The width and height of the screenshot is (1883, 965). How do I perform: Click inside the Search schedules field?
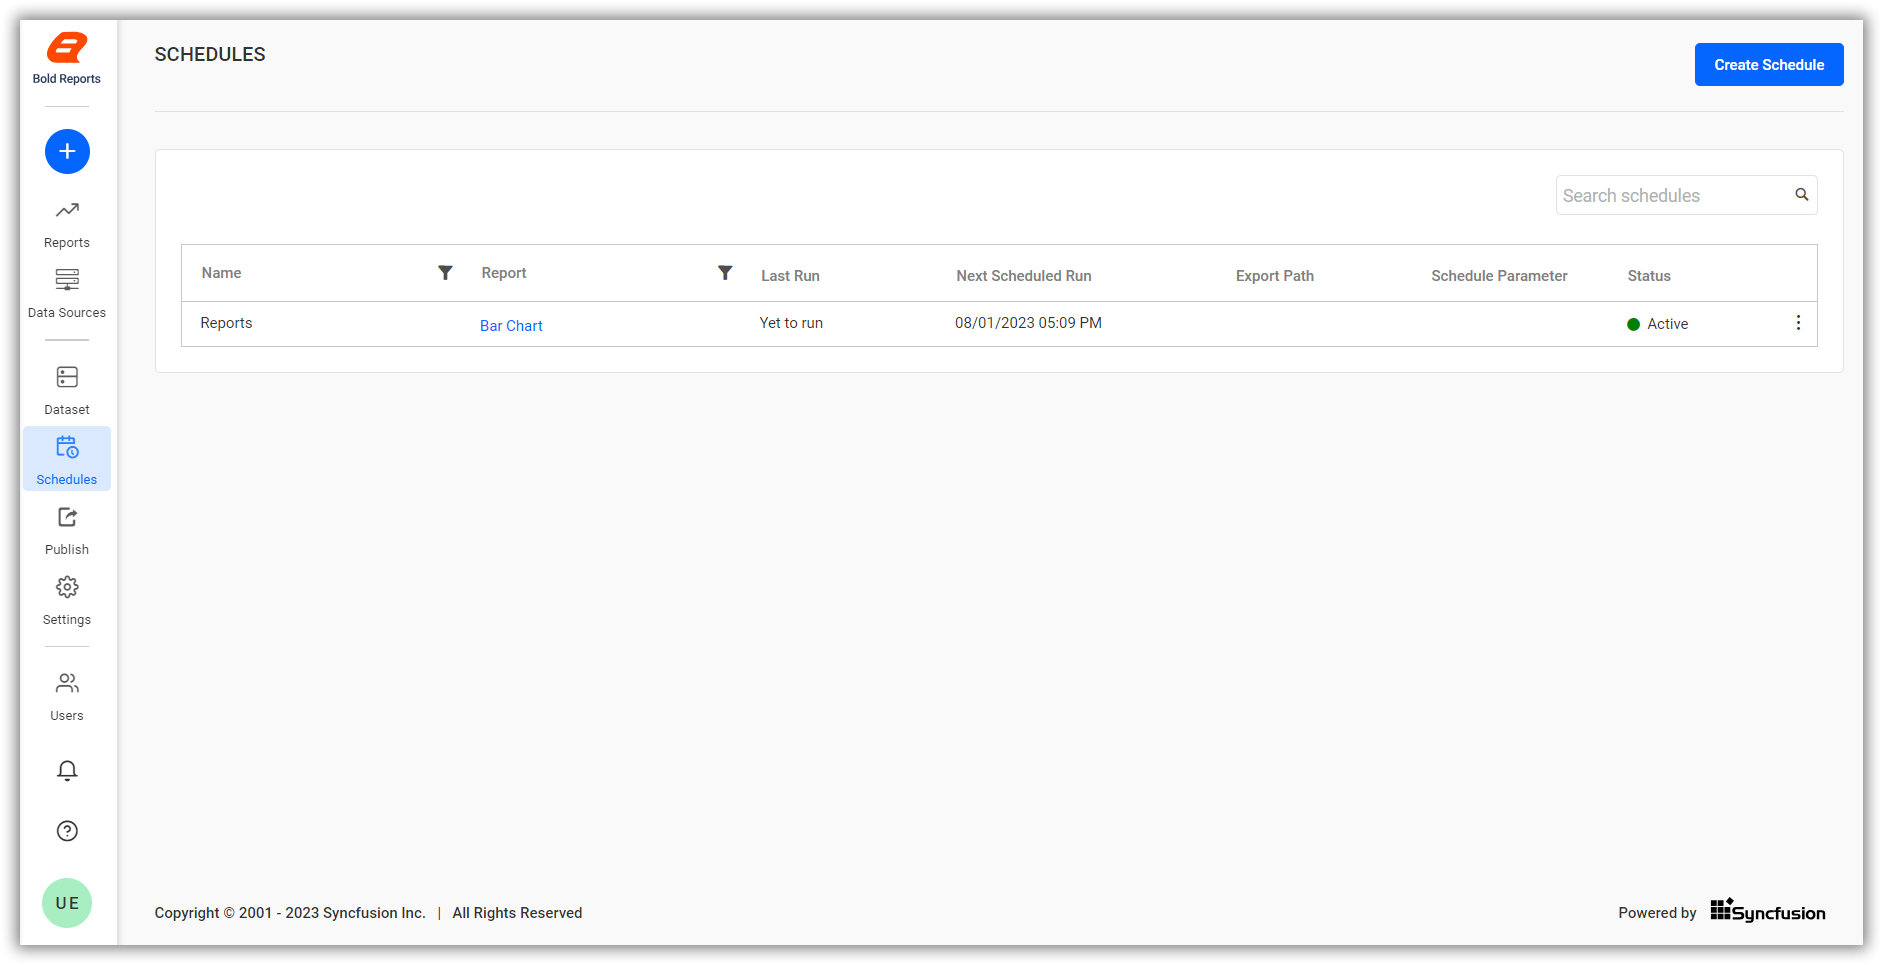coord(1660,195)
